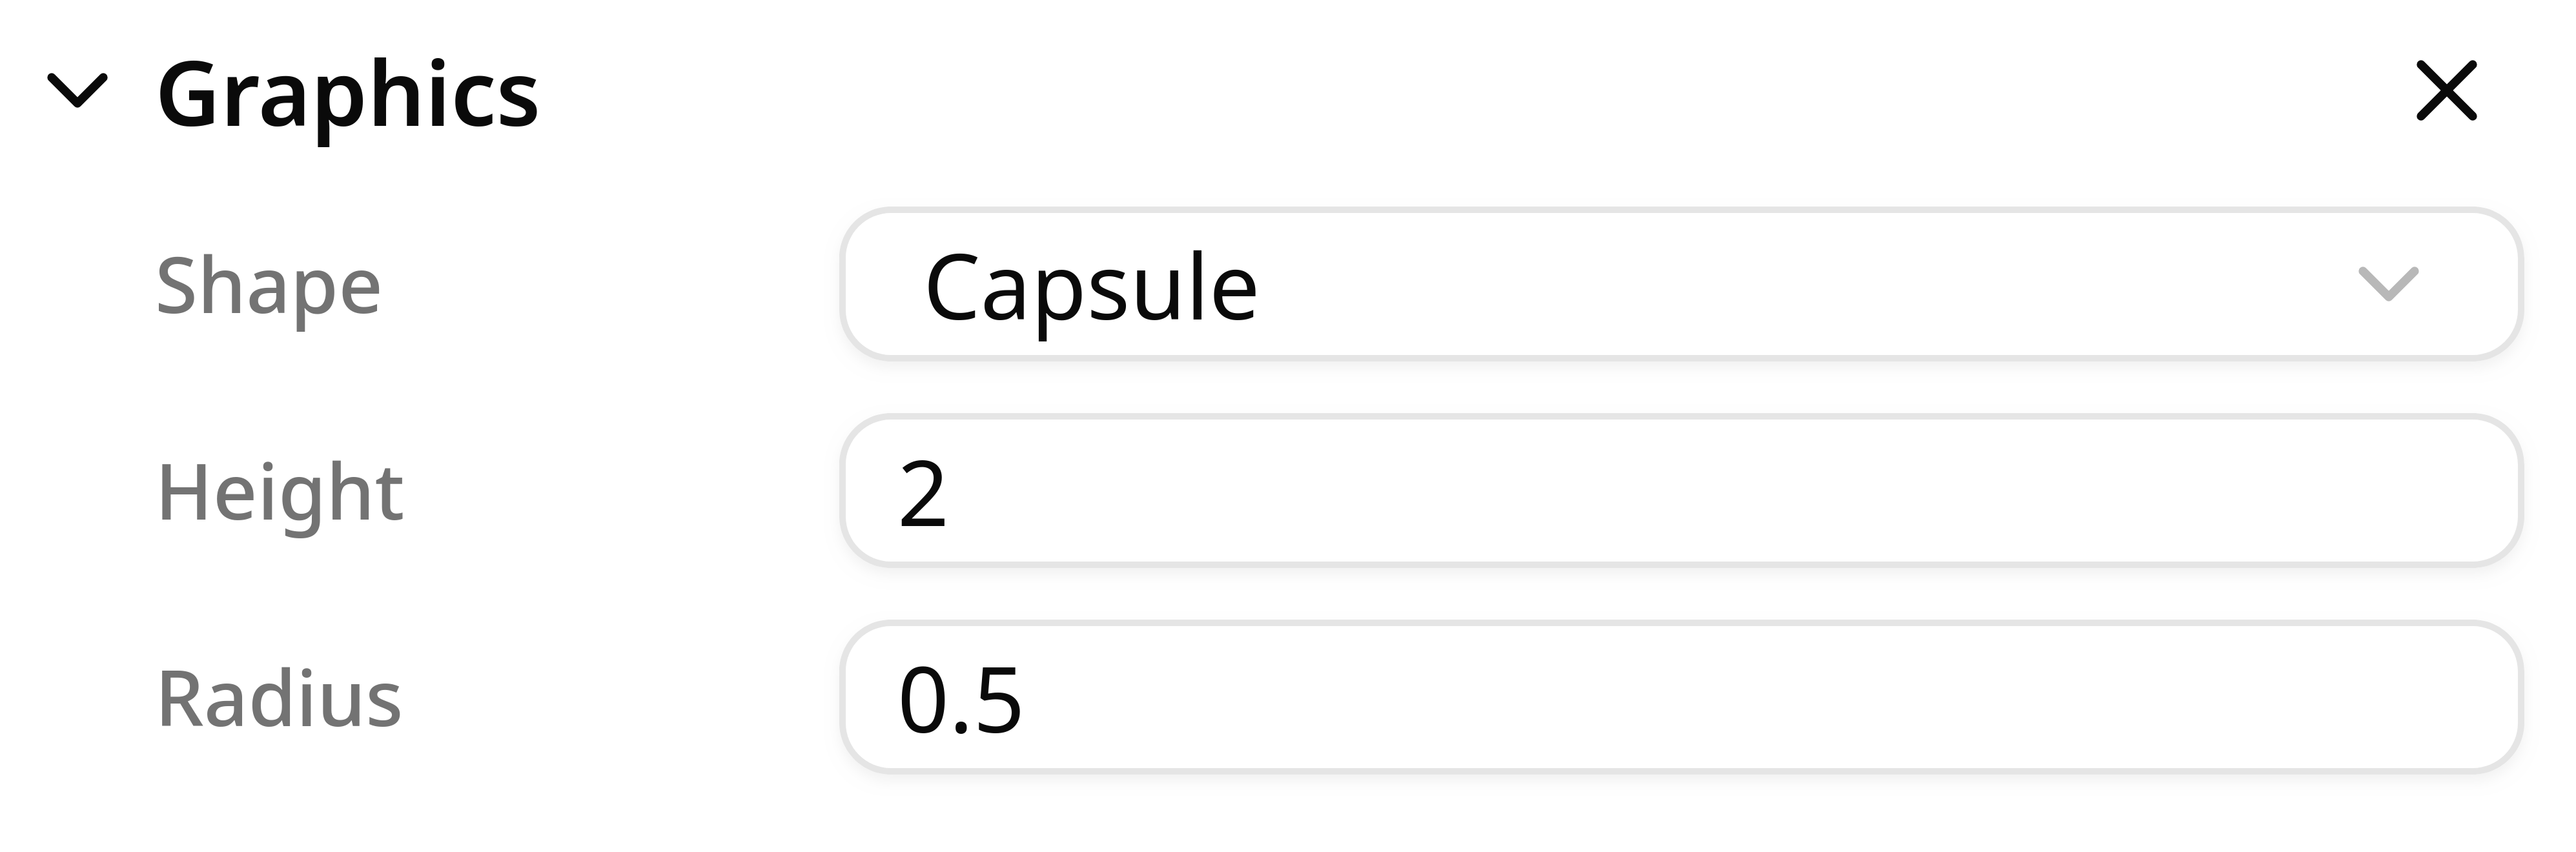Click the Height label
2576x852 pixels.
point(280,492)
